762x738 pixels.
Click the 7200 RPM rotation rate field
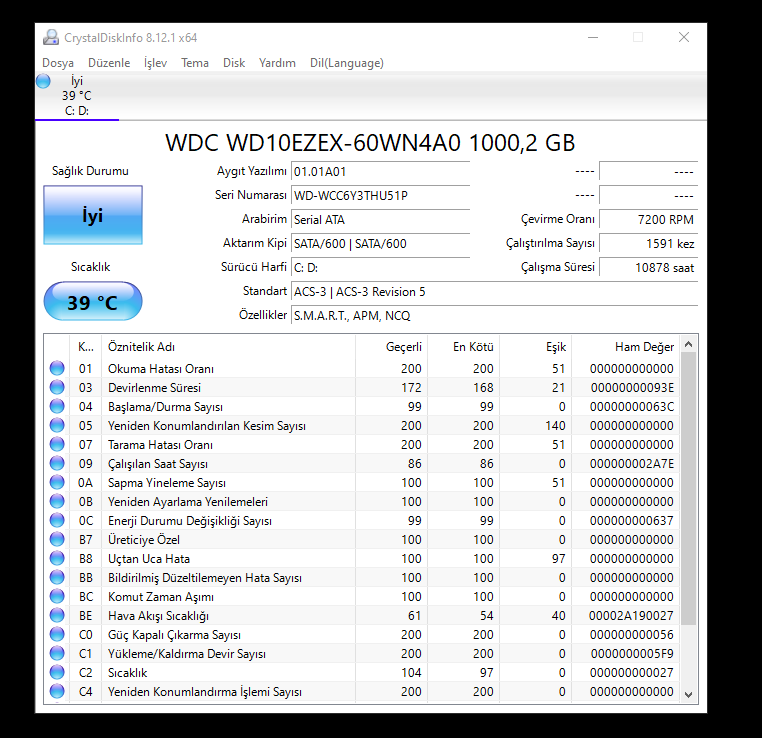pos(648,220)
